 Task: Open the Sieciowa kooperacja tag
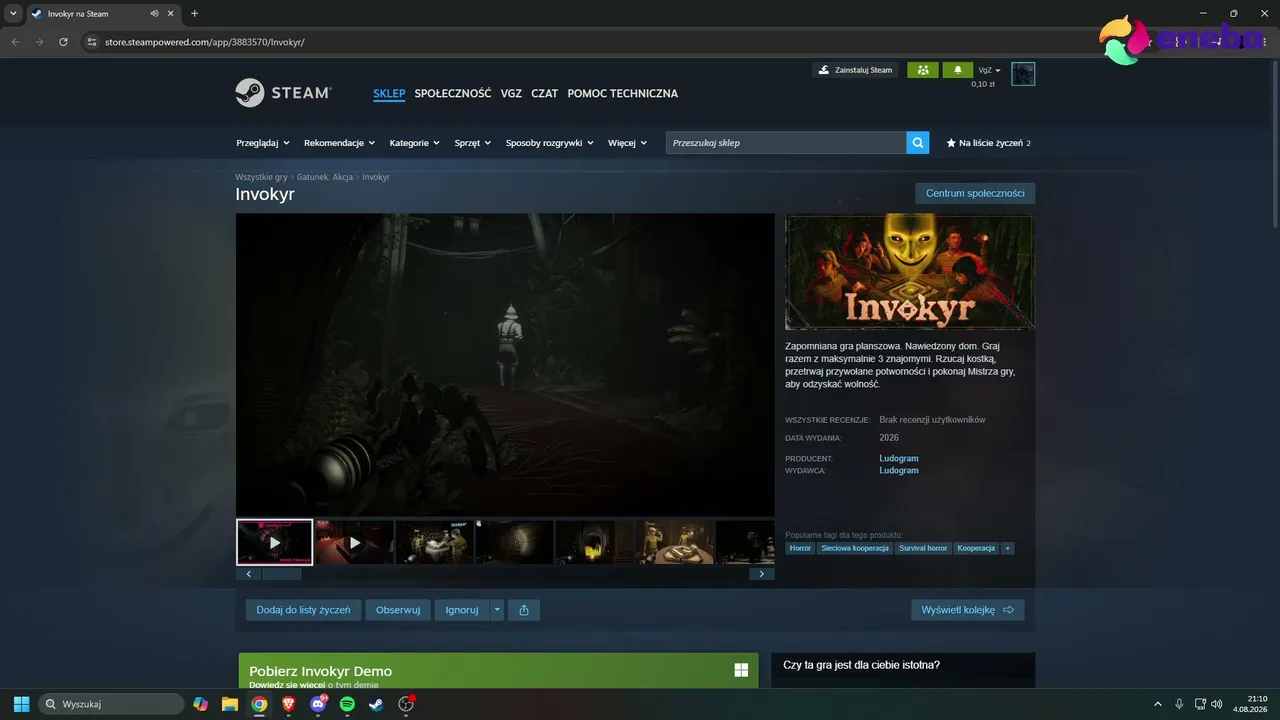point(855,548)
